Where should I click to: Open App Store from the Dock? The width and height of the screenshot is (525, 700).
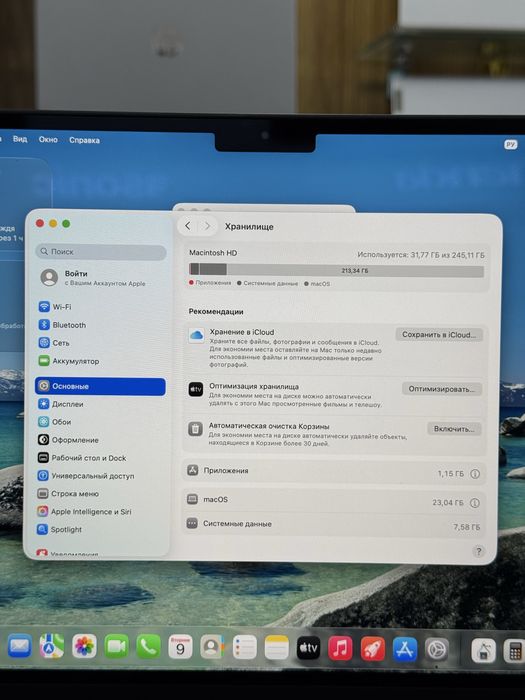point(404,649)
